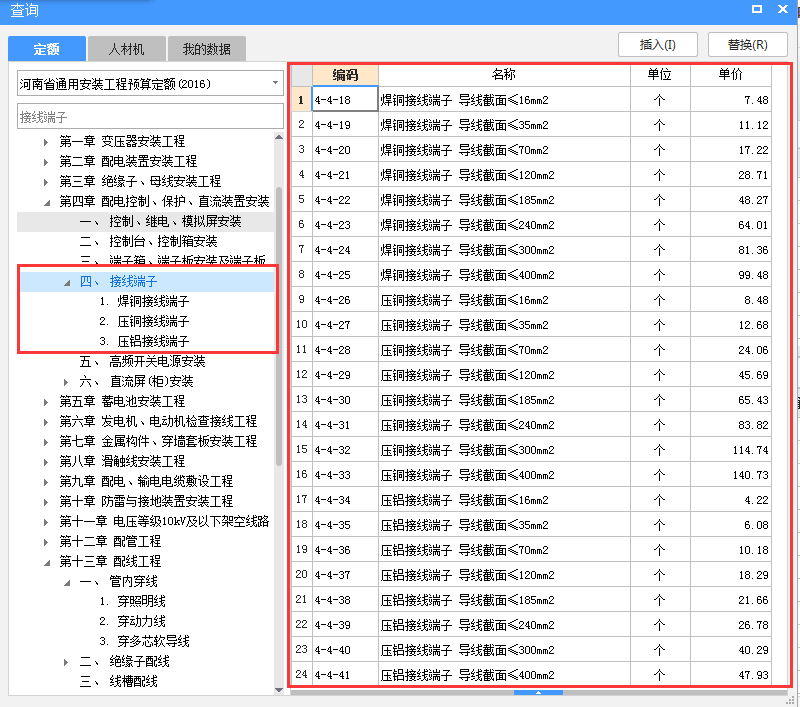Screen dimensions: 800x707
Task: Collapse 第四章 配电控制、保护 node
Action: coord(47,203)
